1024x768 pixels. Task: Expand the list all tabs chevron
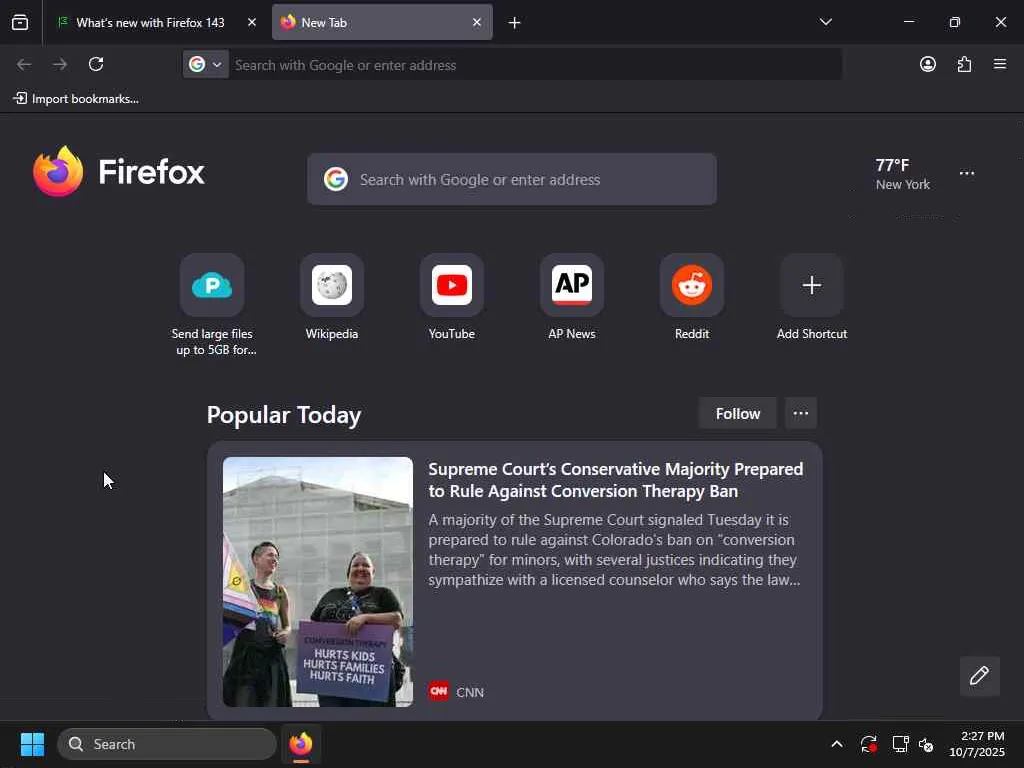tap(825, 22)
